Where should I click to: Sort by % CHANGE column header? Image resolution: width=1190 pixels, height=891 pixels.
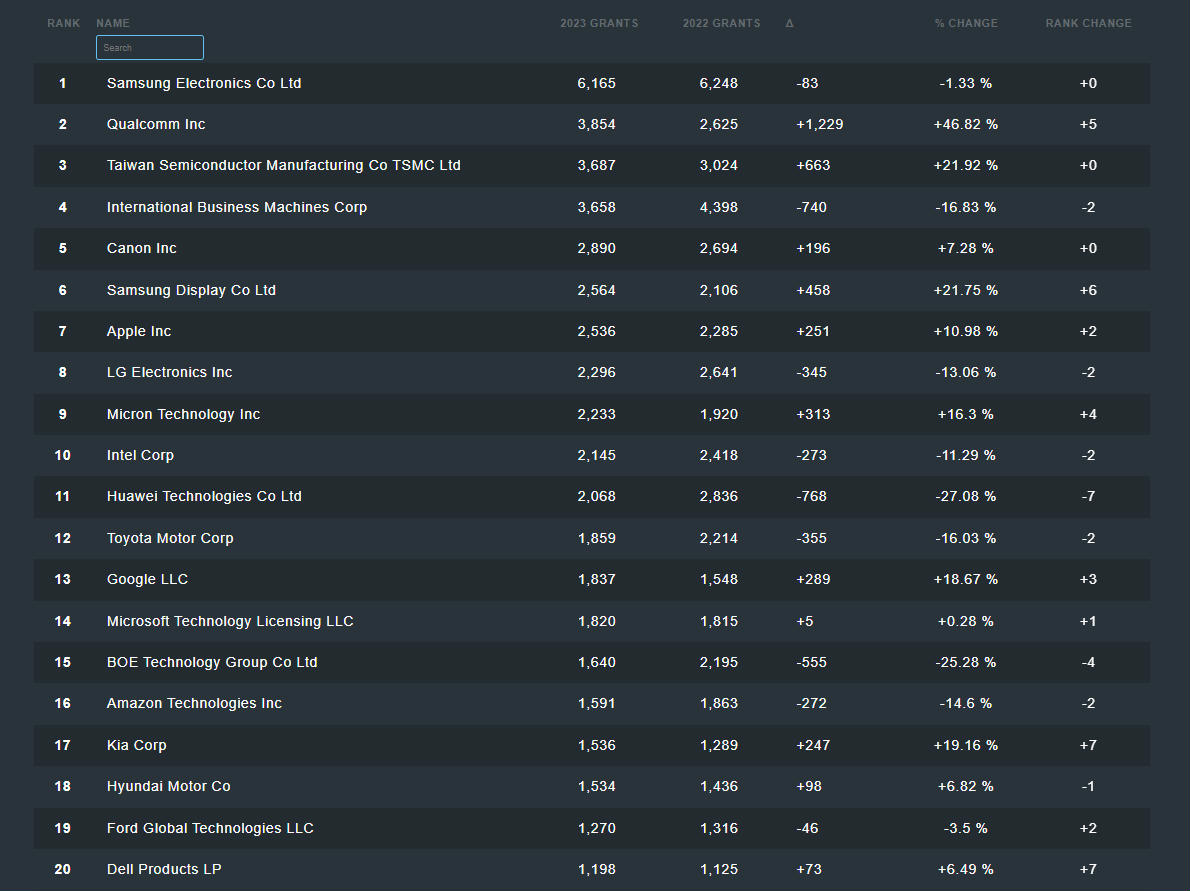pyautogui.click(x=966, y=24)
